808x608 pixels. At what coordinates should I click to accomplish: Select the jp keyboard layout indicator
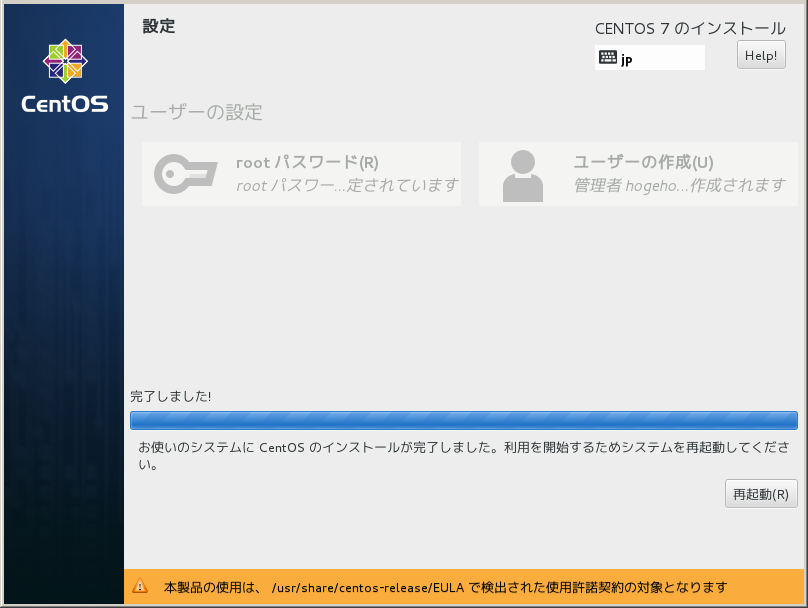650,57
